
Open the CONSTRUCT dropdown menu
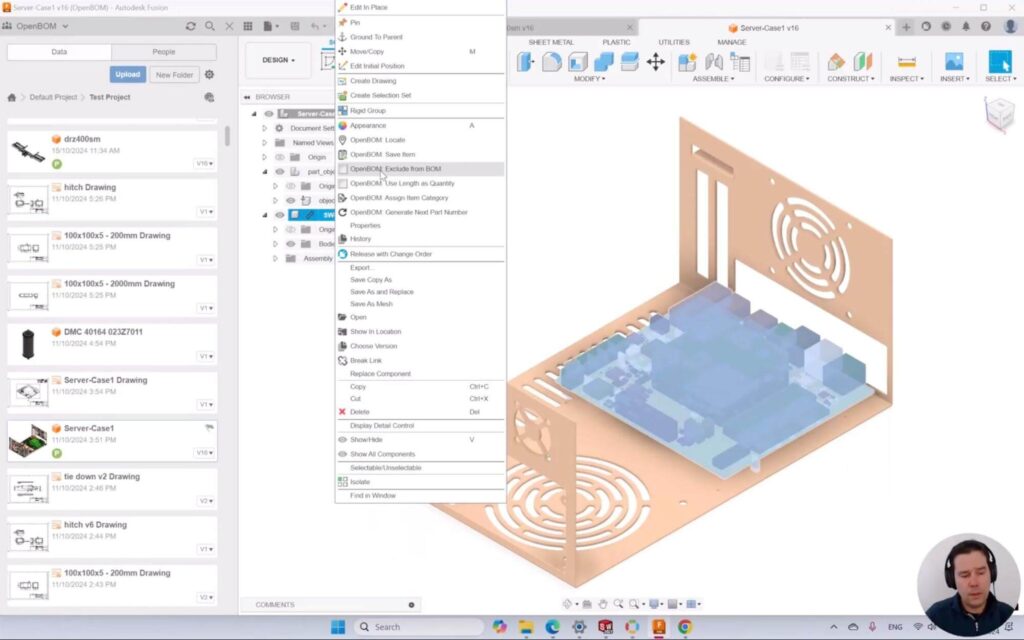click(851, 79)
